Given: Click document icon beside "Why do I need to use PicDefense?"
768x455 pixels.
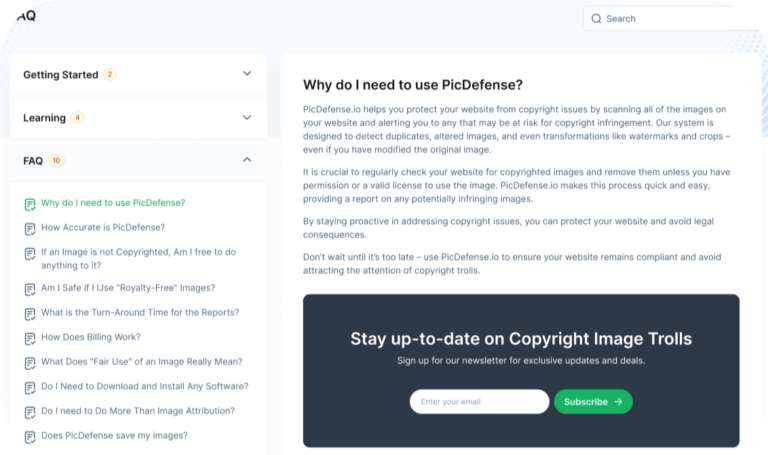Looking at the screenshot, I should point(30,204).
